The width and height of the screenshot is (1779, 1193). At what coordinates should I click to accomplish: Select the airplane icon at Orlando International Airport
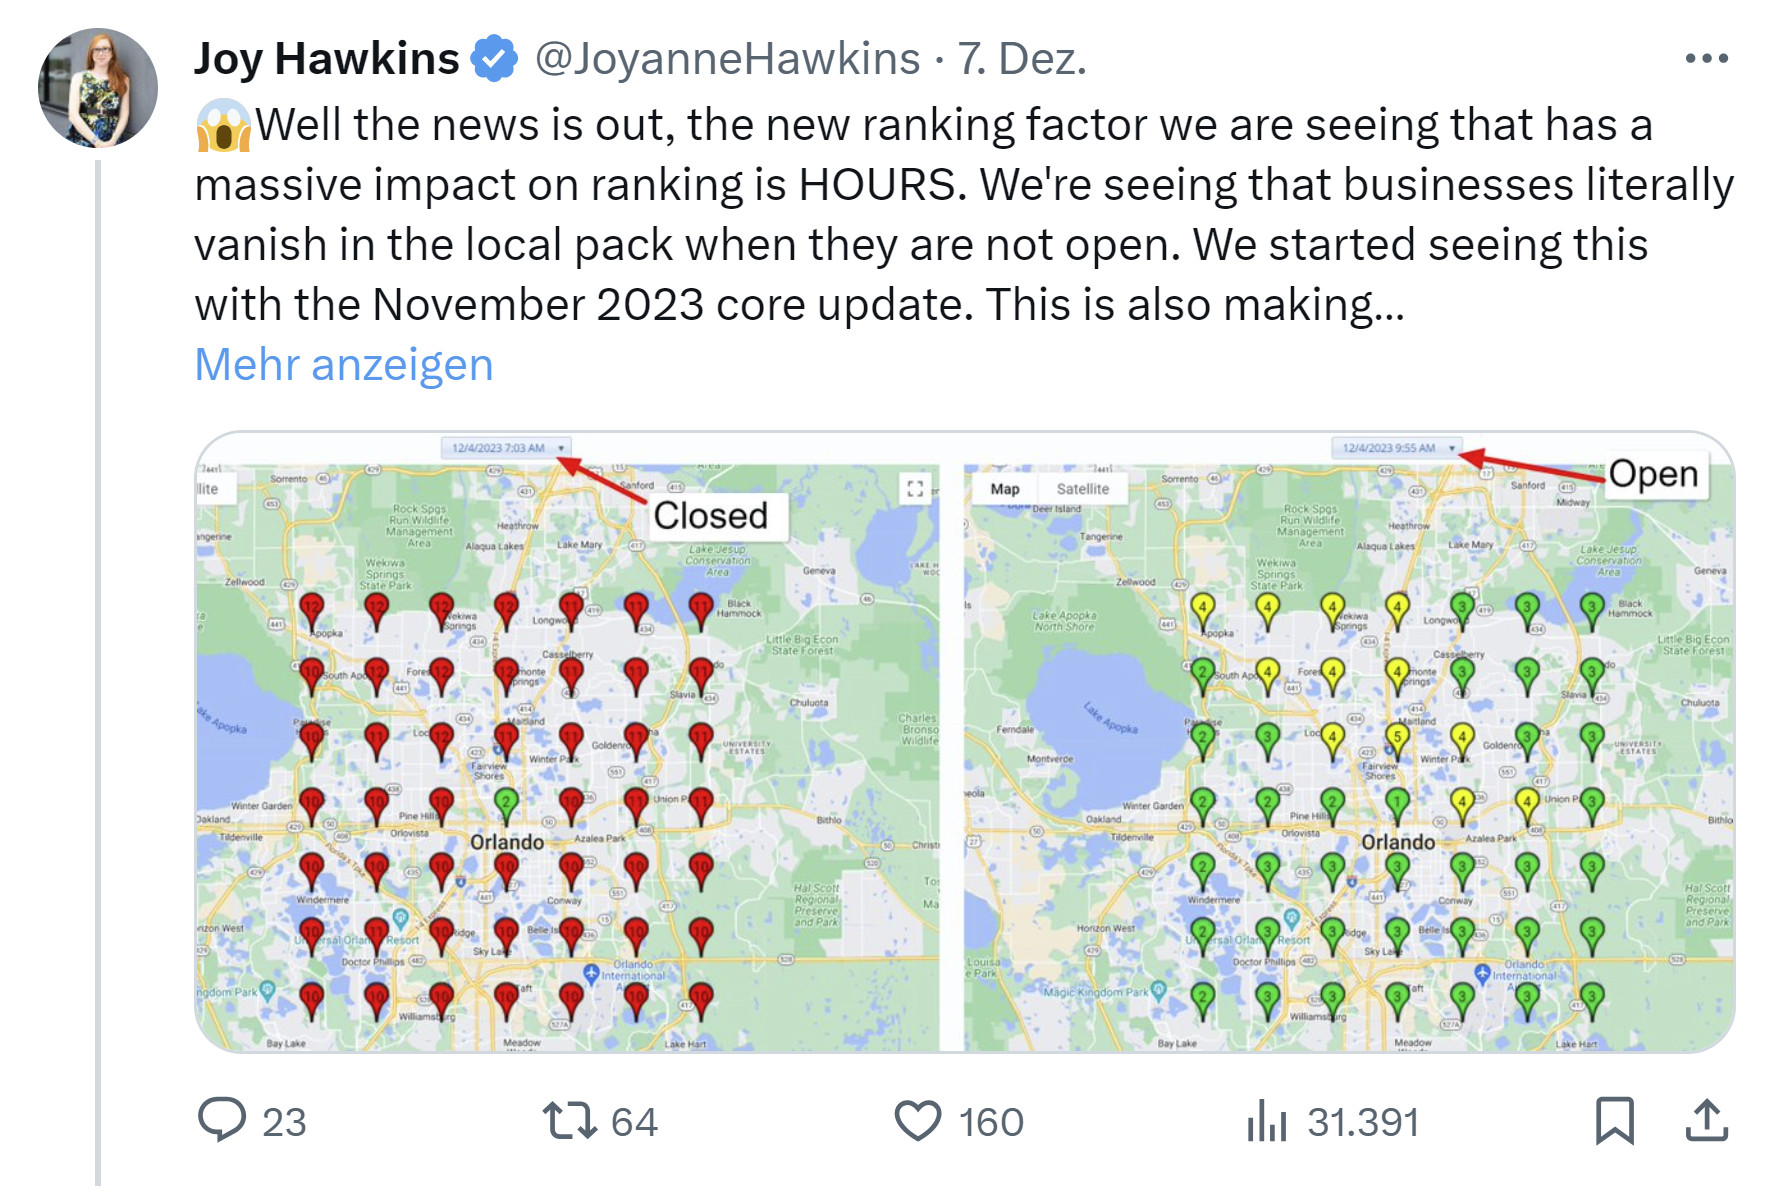pyautogui.click(x=592, y=973)
